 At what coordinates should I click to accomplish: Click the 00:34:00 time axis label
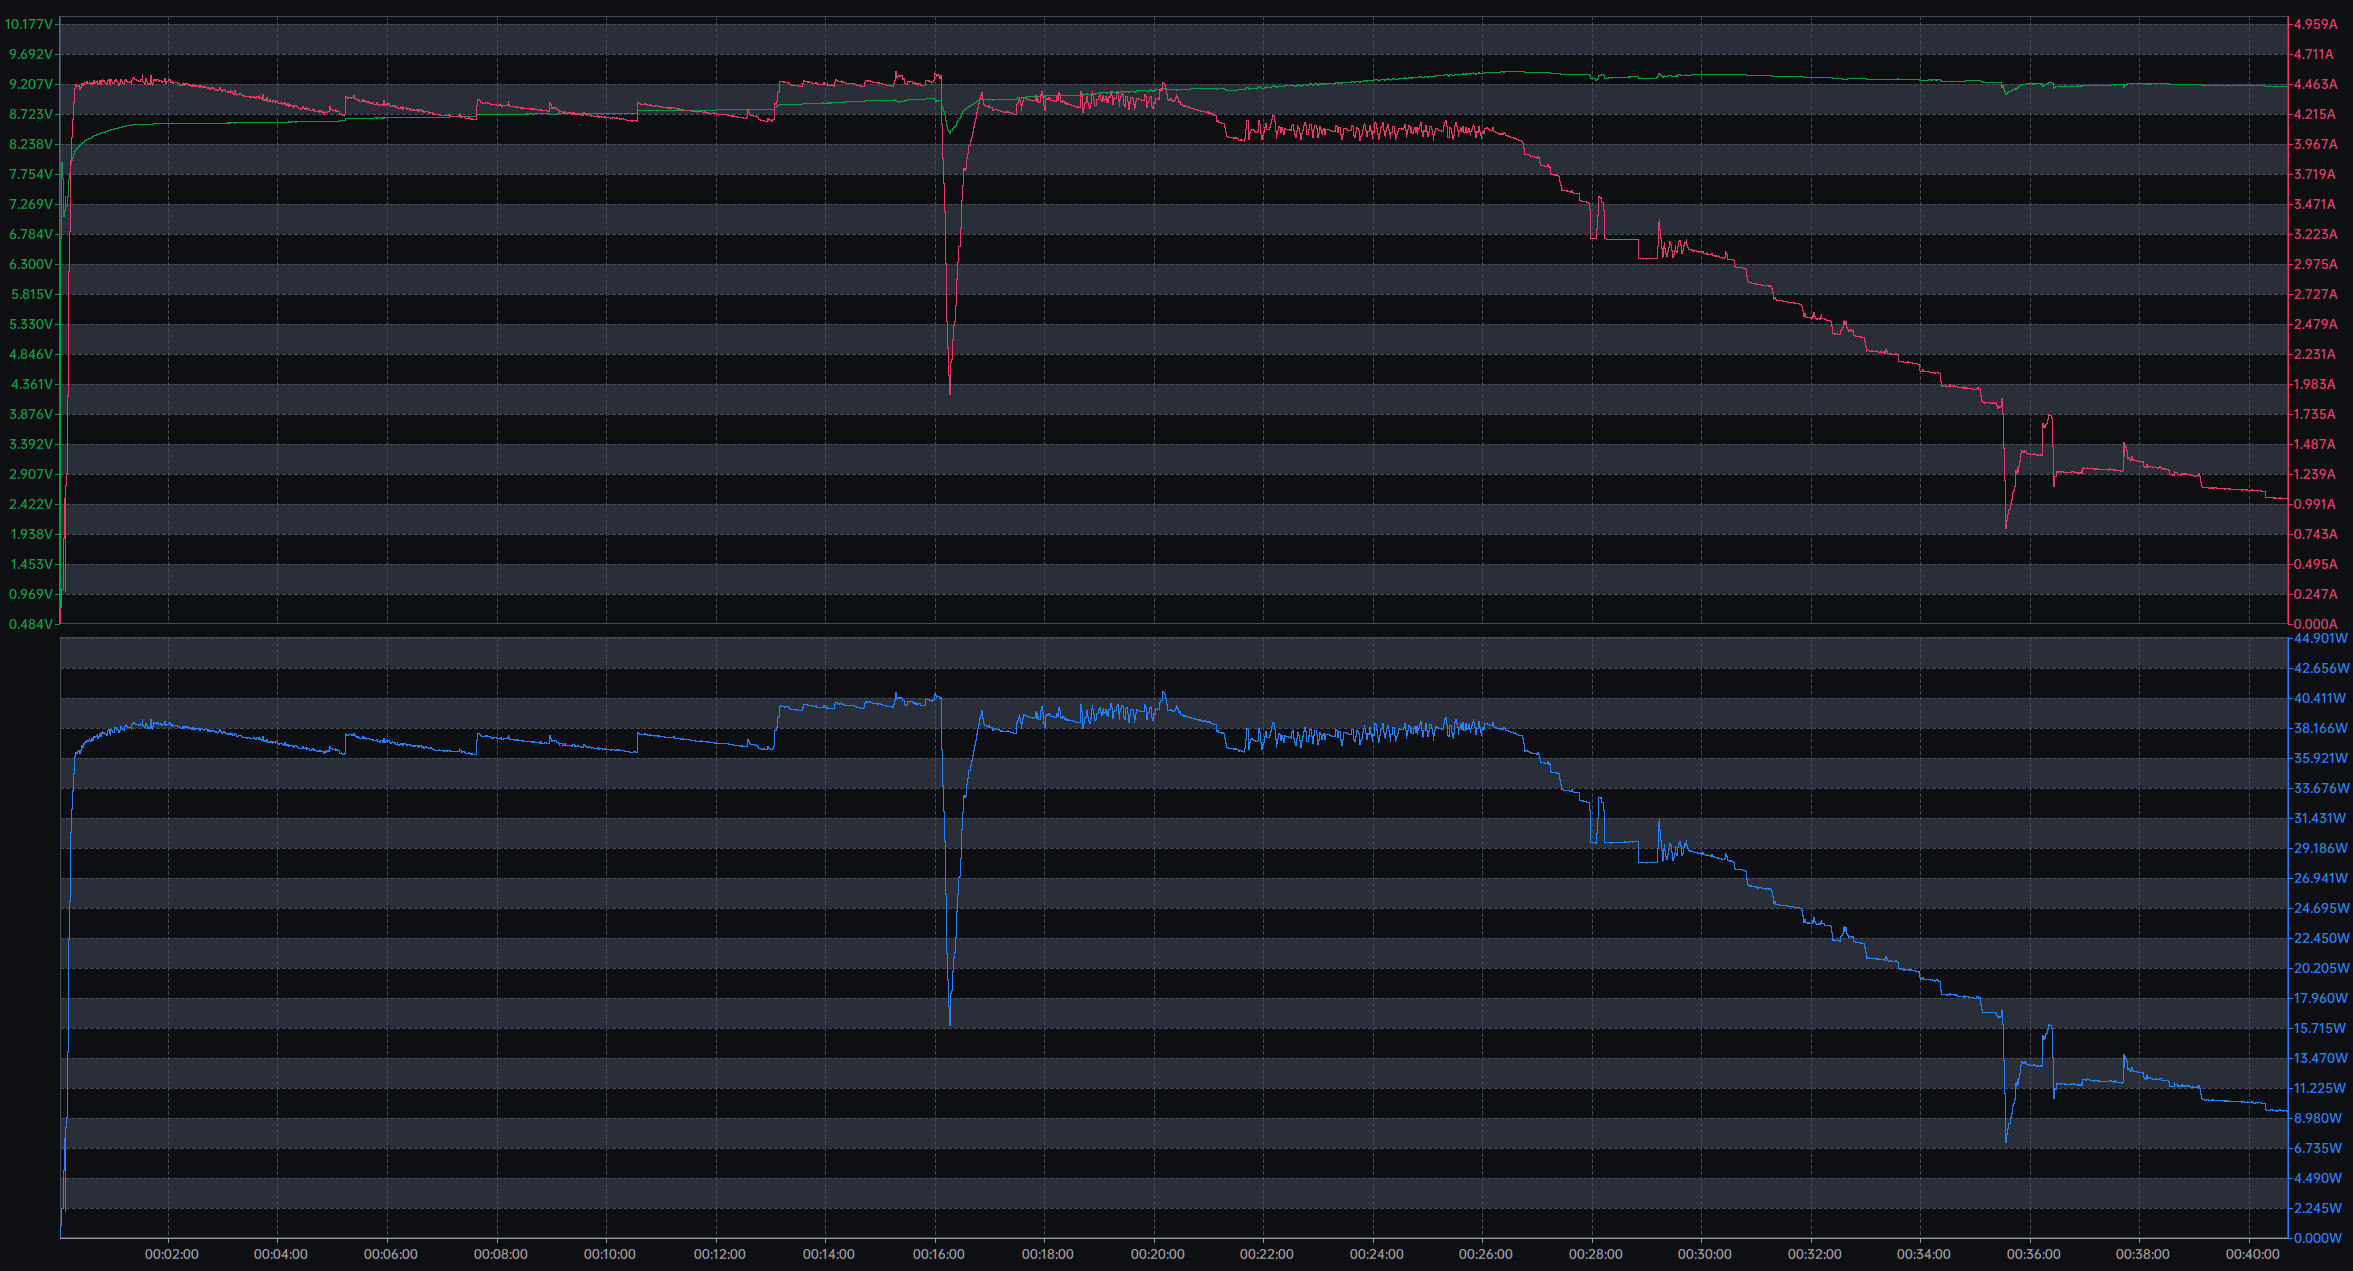click(1924, 1254)
